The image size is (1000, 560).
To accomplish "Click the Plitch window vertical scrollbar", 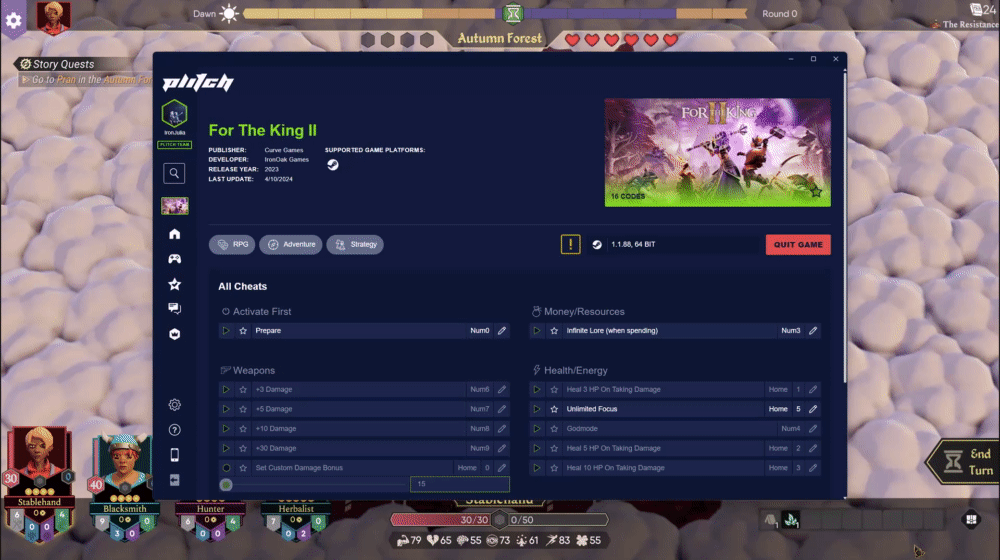I will click(x=845, y=226).
